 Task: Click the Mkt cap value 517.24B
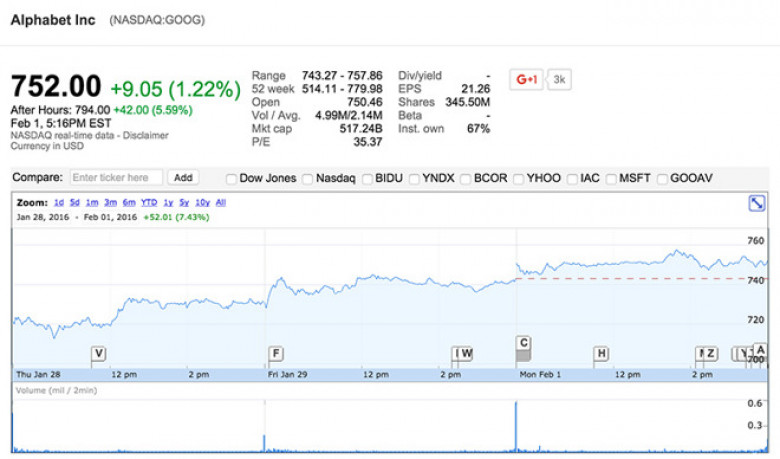pyautogui.click(x=361, y=129)
